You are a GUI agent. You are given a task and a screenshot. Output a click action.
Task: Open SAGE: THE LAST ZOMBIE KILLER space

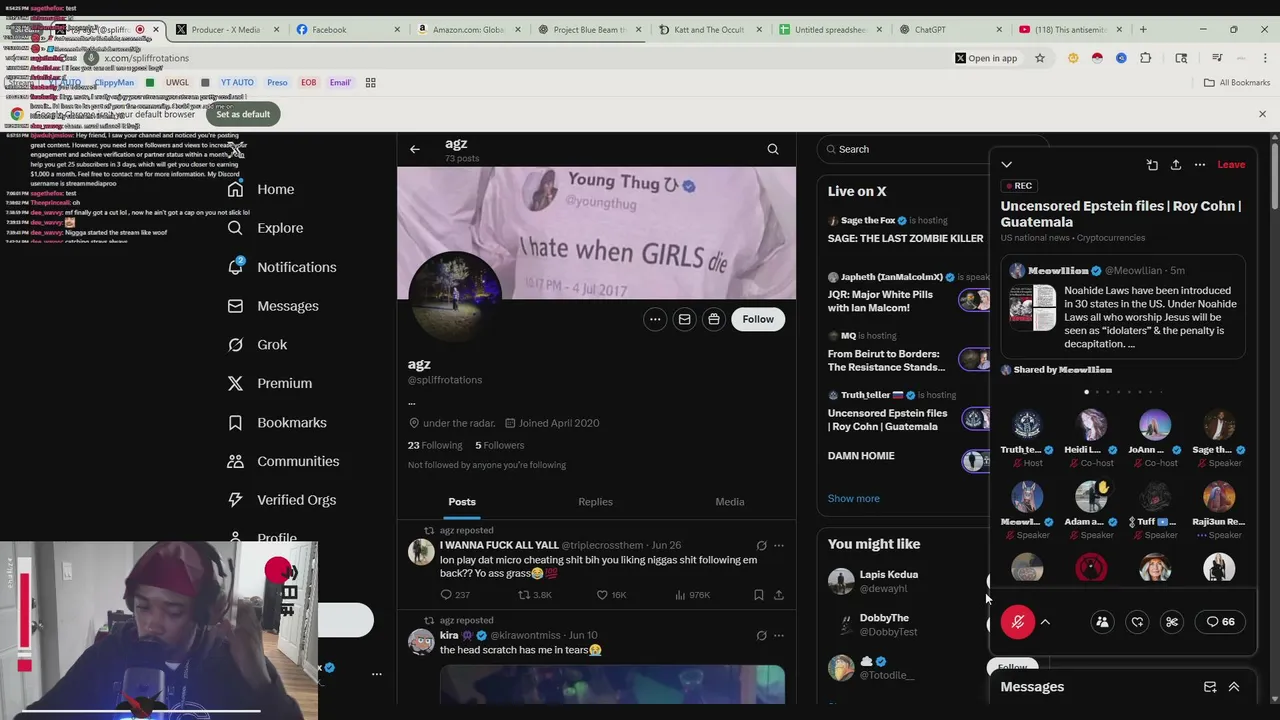click(905, 239)
